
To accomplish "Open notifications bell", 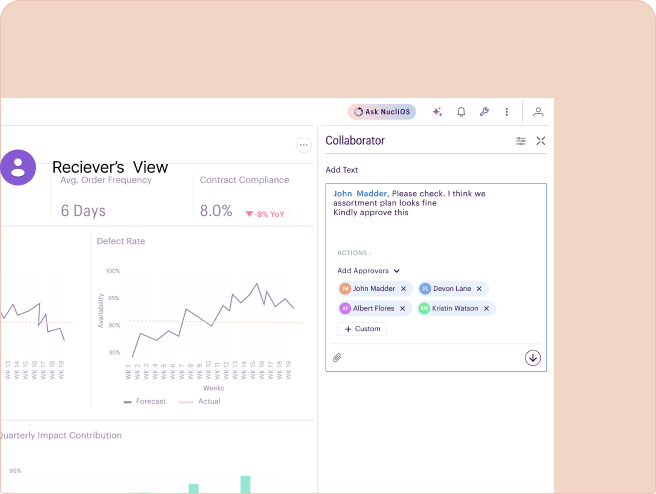I will click(x=461, y=112).
